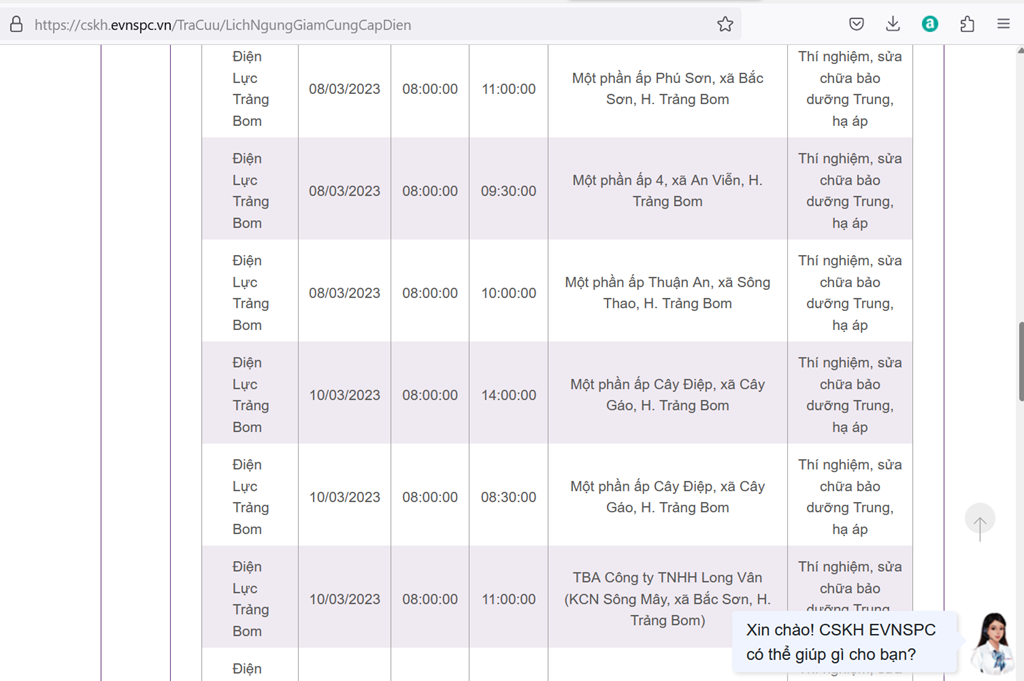
Task: Open the browser hamburger menu
Action: (1004, 25)
